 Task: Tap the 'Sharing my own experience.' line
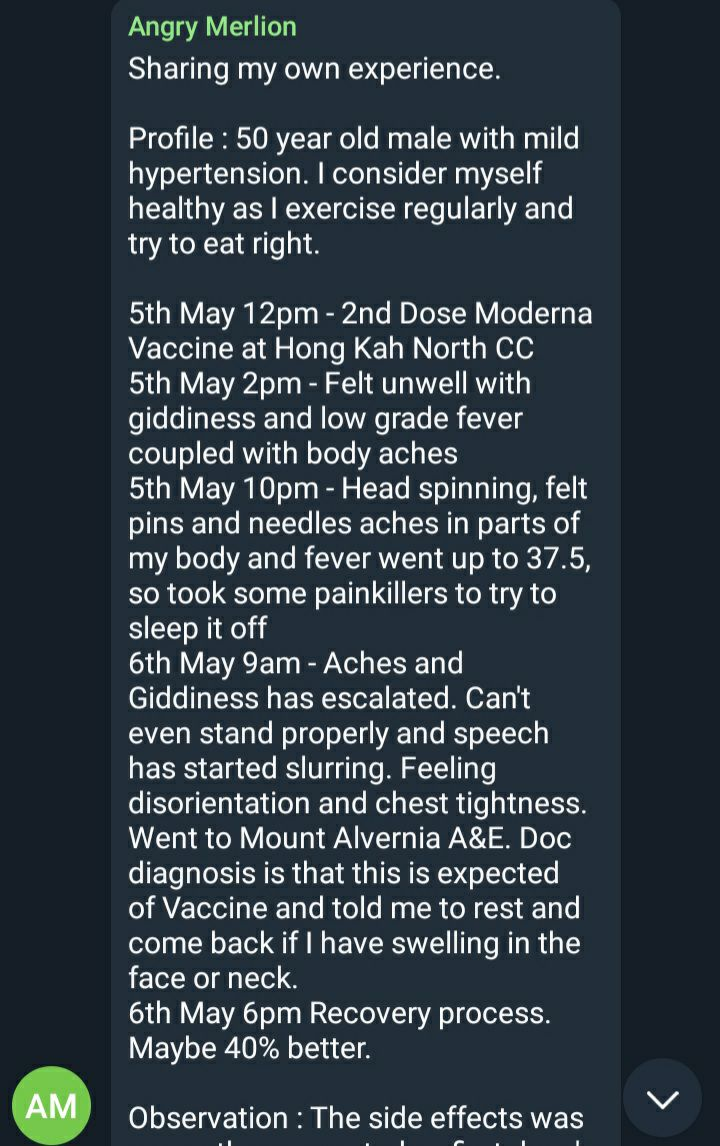314,69
